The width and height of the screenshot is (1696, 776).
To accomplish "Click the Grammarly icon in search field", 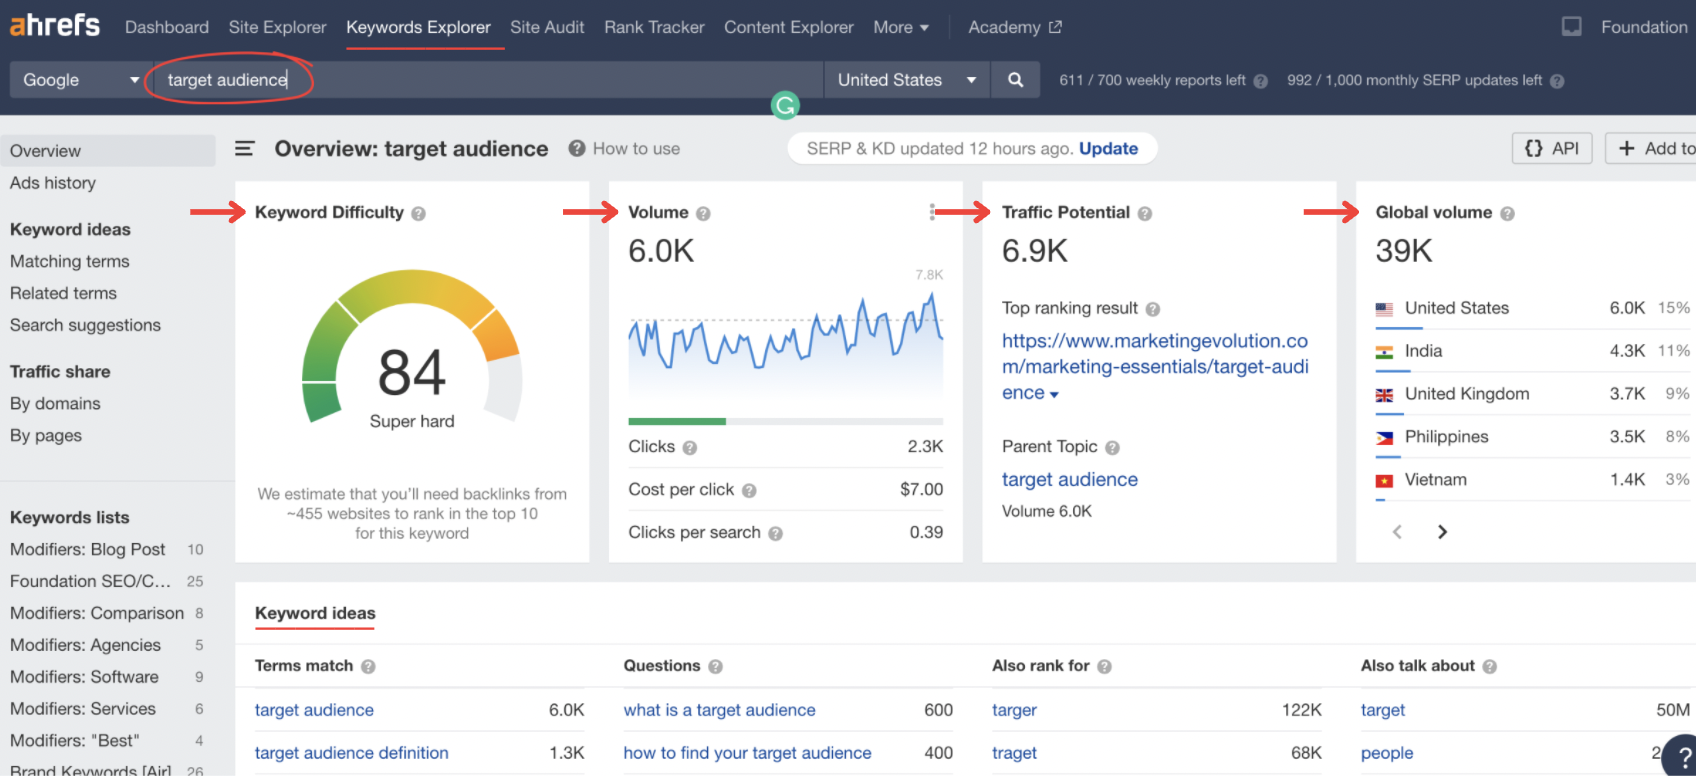I will pyautogui.click(x=785, y=105).
